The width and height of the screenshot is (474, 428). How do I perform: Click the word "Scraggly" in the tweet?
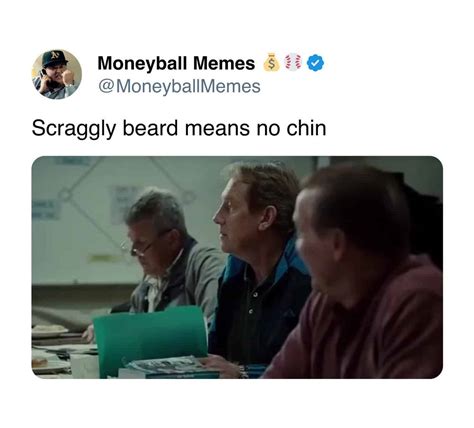tap(74, 129)
